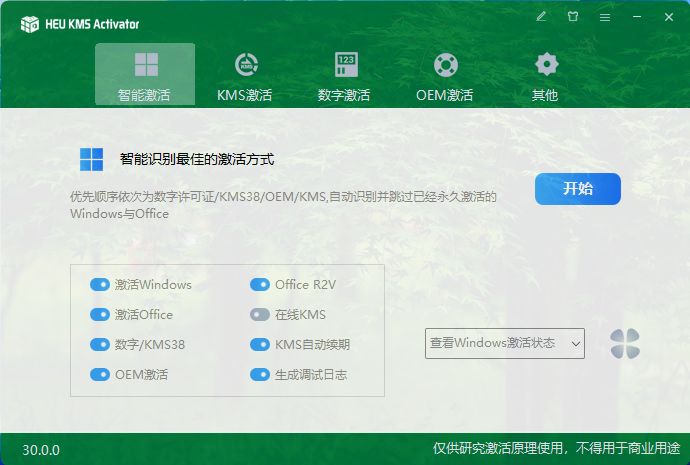Screen dimensions: 690x465
Task: Click the Windows logo beside smart activation heading
Action: point(91,159)
